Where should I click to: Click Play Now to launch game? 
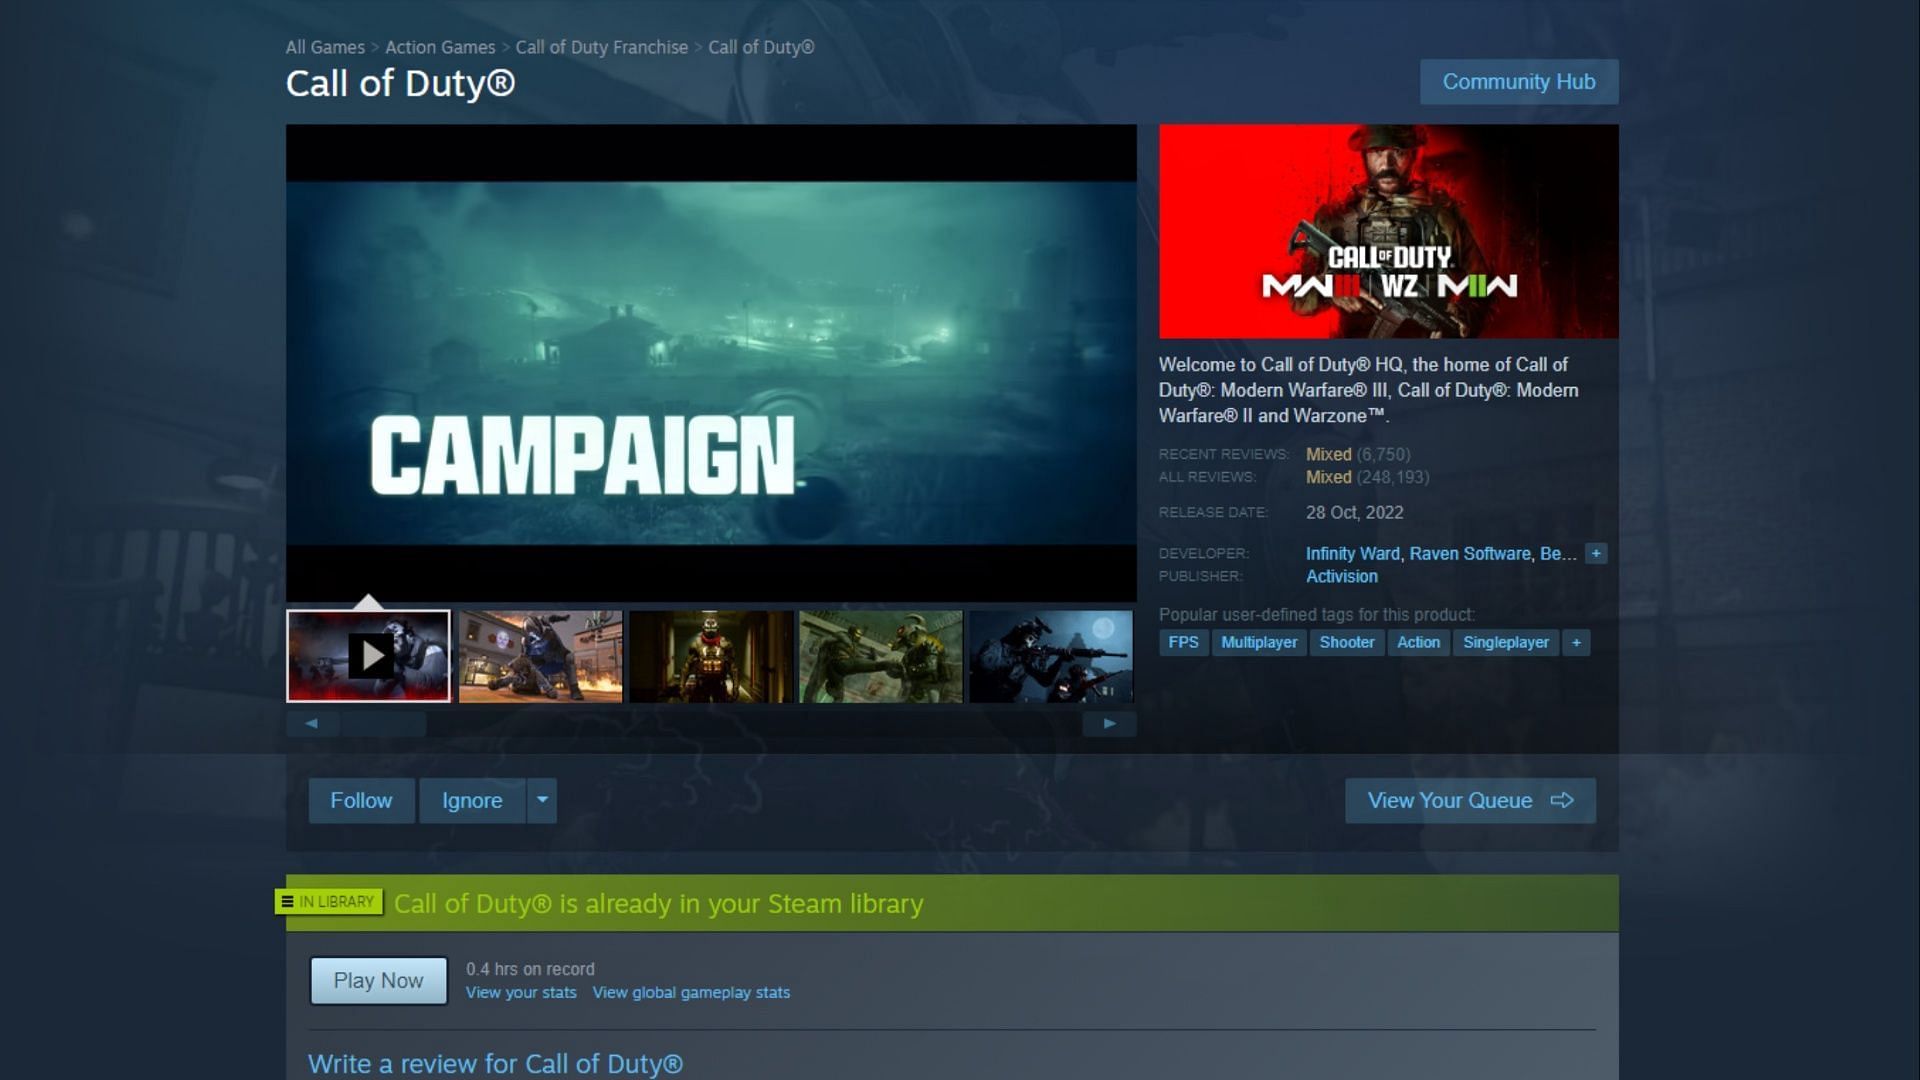(378, 980)
